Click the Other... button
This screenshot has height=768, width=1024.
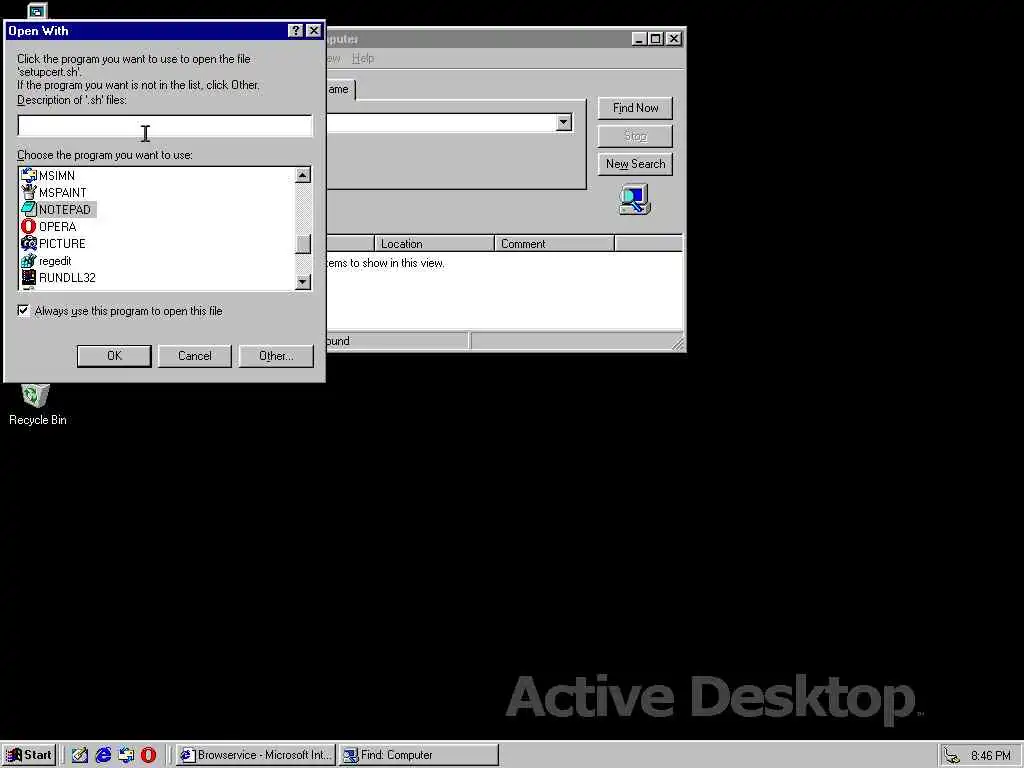276,356
